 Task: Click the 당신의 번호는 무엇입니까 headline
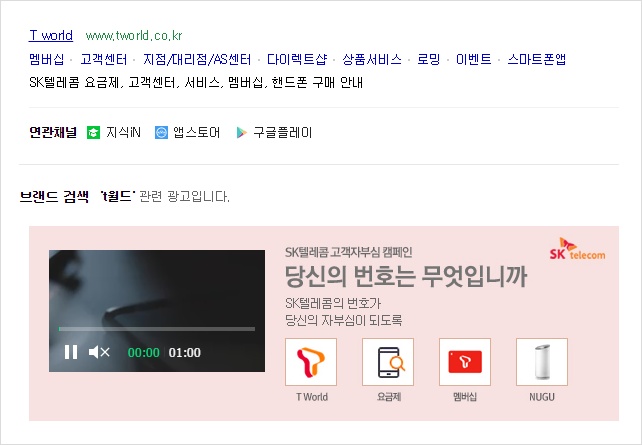tap(406, 276)
